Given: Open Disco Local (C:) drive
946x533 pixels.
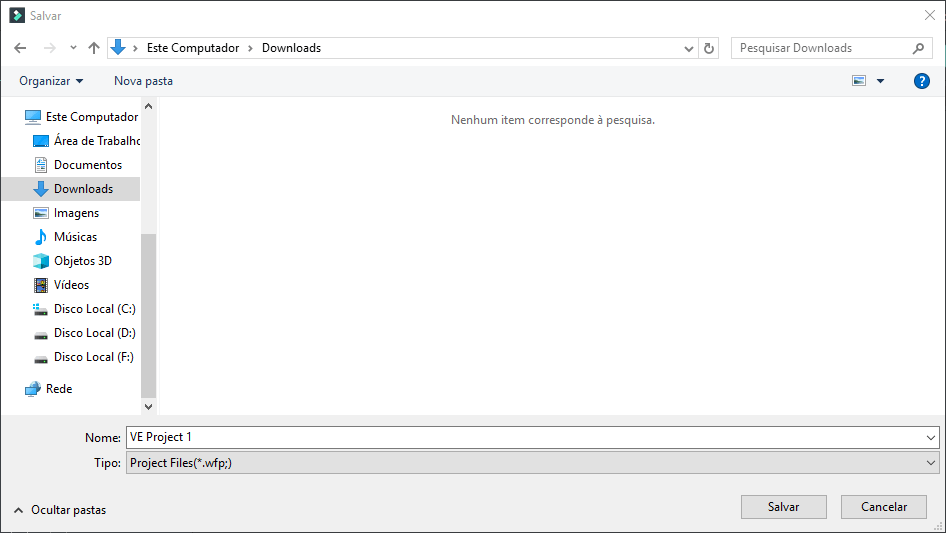Looking at the screenshot, I should click(95, 309).
